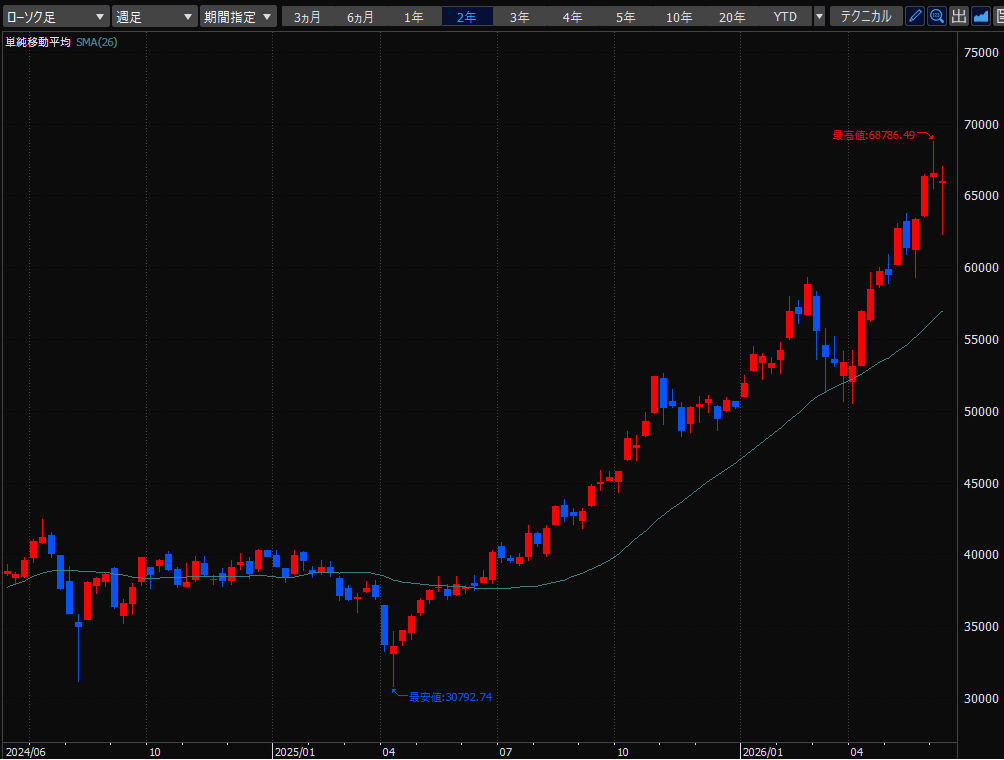Click the 最安値:30792.74 annotation
This screenshot has height=760, width=1004.
coord(451,697)
